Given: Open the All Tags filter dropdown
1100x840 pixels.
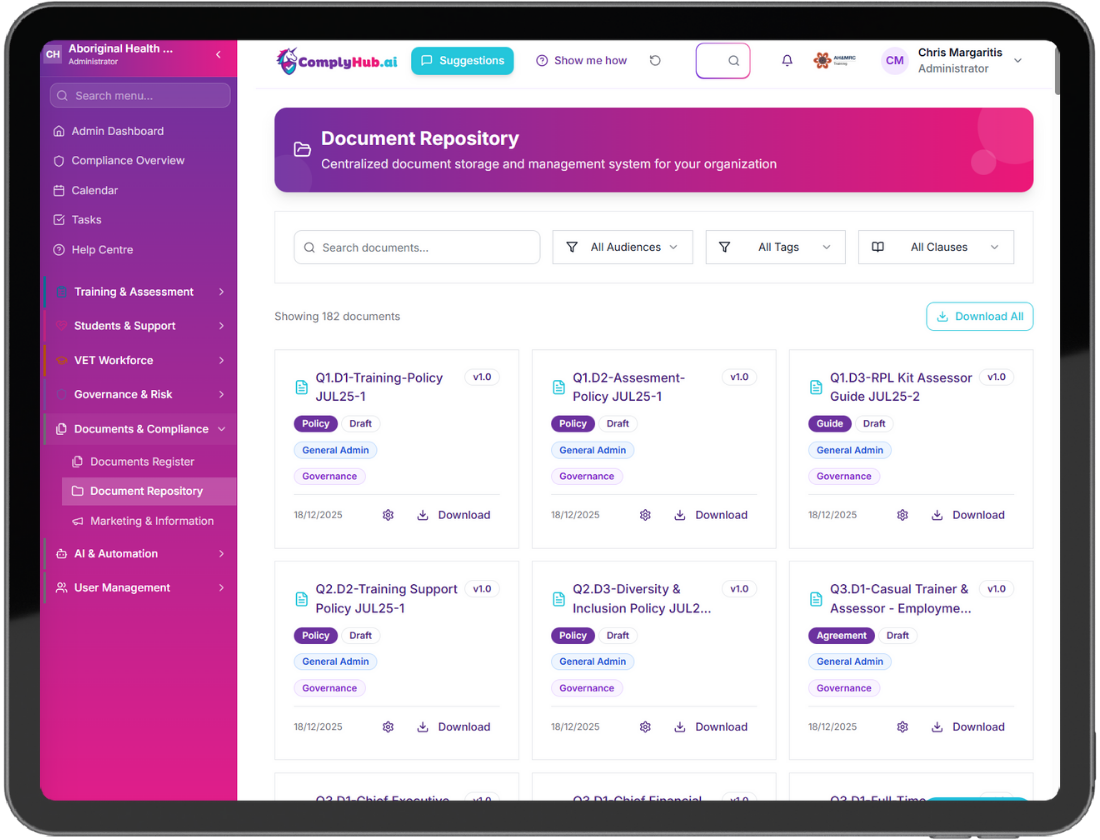Looking at the screenshot, I should (x=775, y=247).
